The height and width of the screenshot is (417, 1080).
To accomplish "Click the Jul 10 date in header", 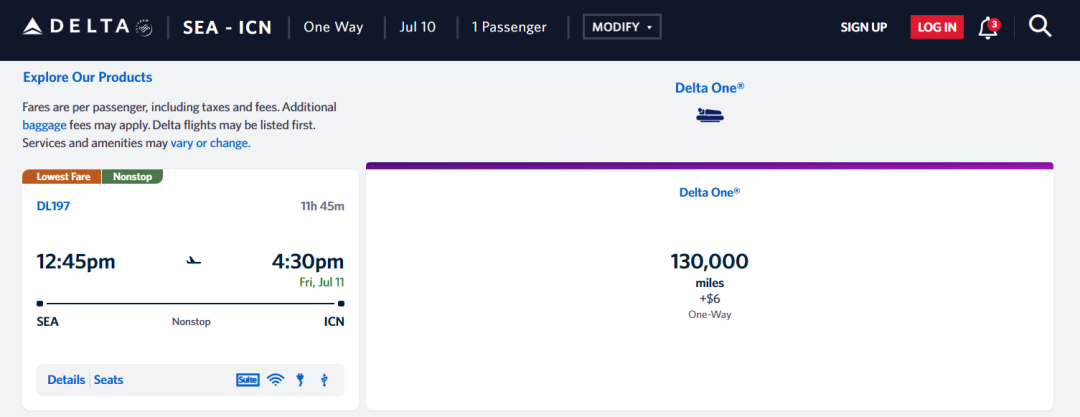I will pos(415,27).
